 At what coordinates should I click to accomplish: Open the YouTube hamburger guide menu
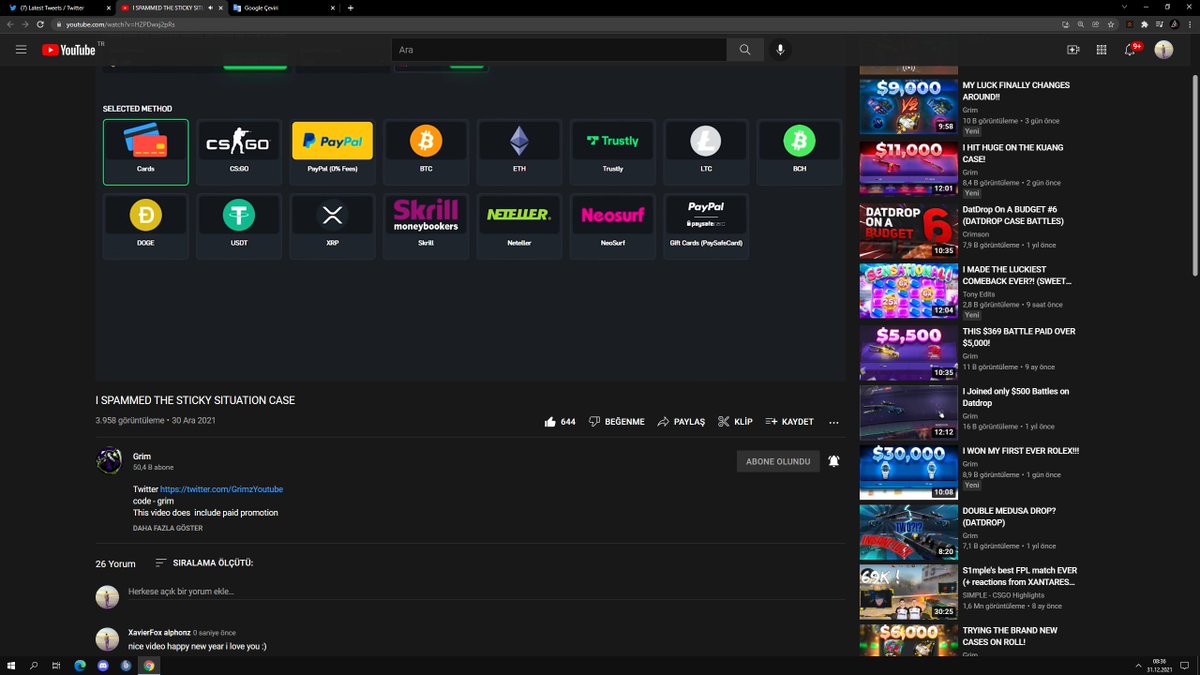pyautogui.click(x=21, y=50)
